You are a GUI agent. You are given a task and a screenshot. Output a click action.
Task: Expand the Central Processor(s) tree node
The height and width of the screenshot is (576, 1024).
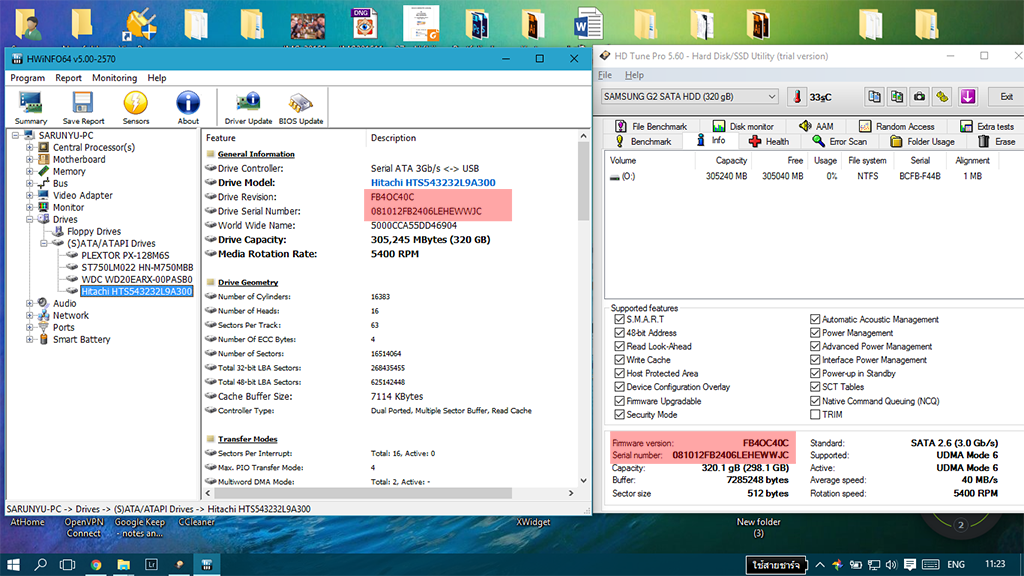tap(29, 148)
